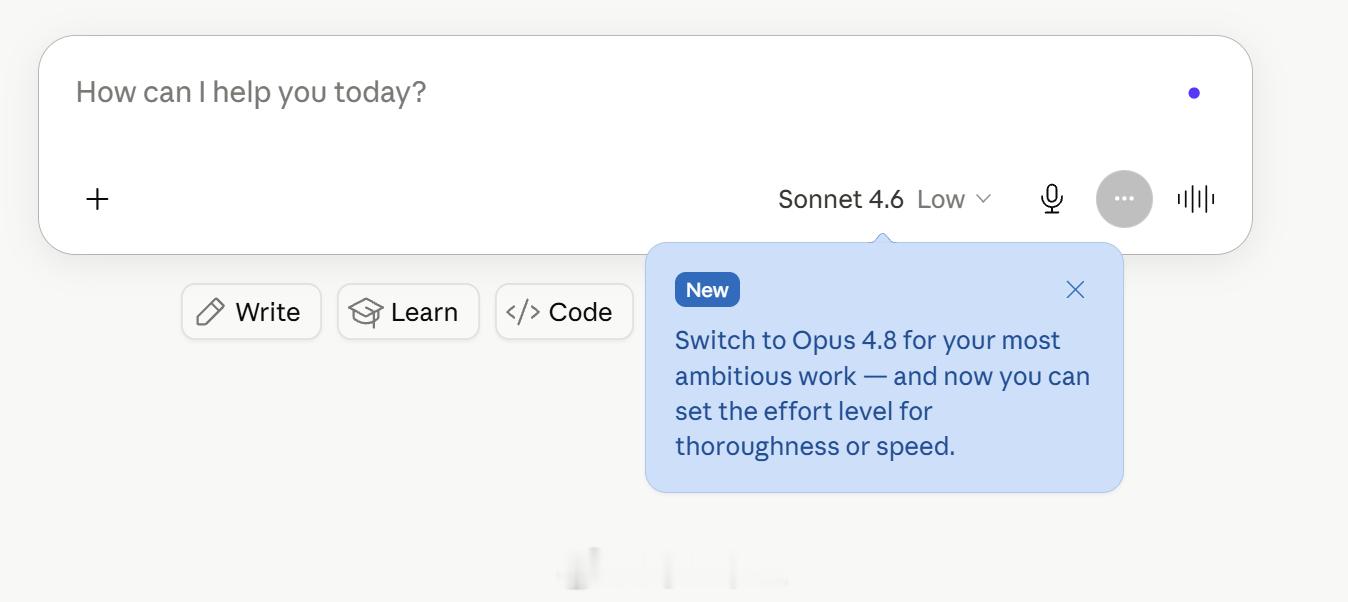
Task: Launch voice mode with the waveform icon
Action: pyautogui.click(x=1196, y=199)
